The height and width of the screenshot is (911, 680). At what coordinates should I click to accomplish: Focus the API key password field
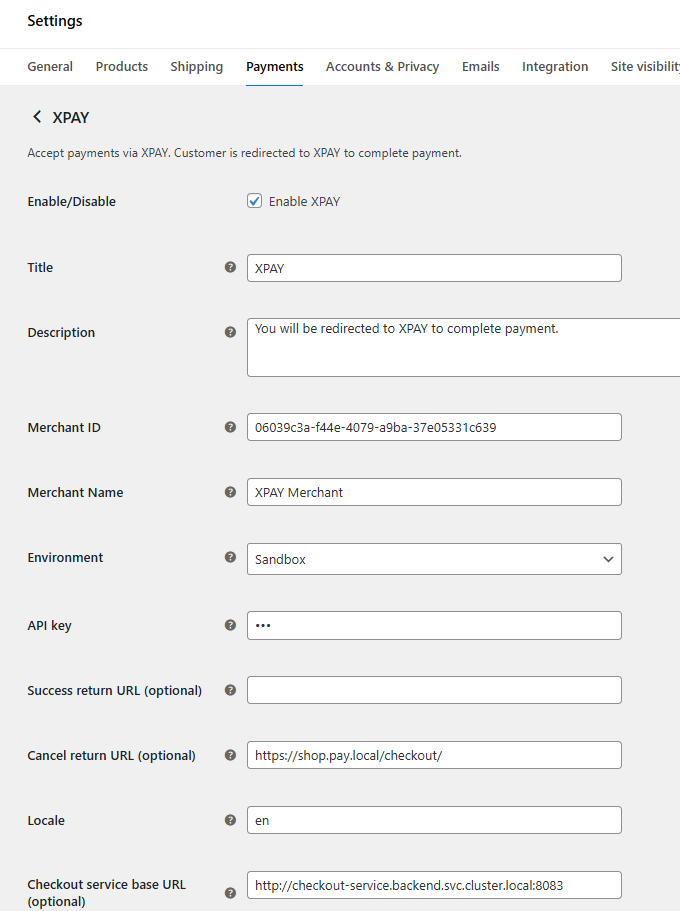pos(434,626)
